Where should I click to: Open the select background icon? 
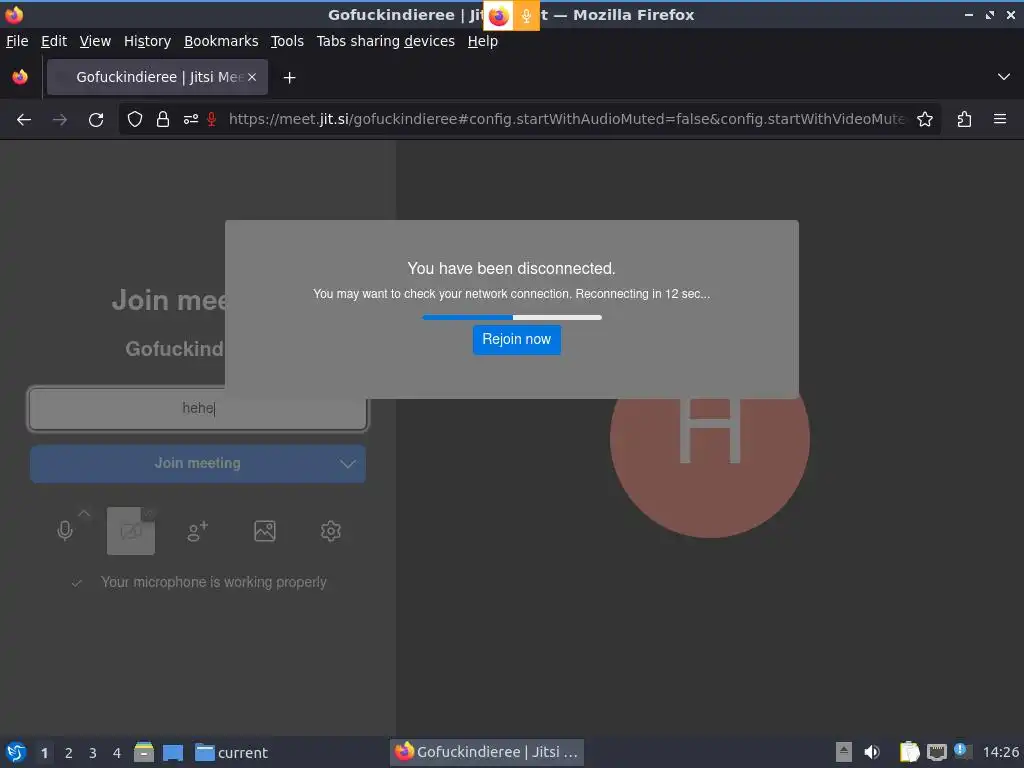(x=264, y=531)
